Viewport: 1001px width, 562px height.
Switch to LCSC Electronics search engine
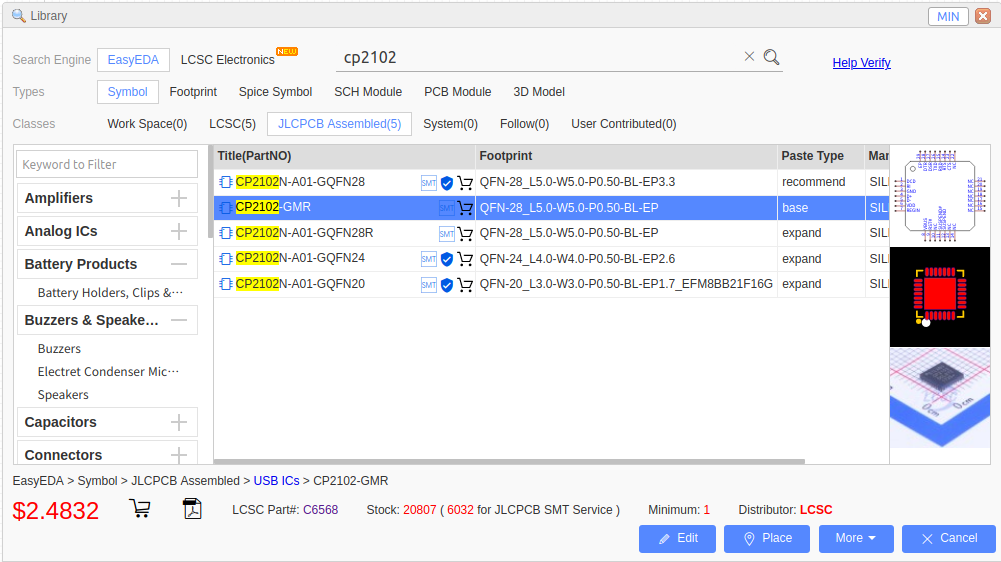(227, 60)
